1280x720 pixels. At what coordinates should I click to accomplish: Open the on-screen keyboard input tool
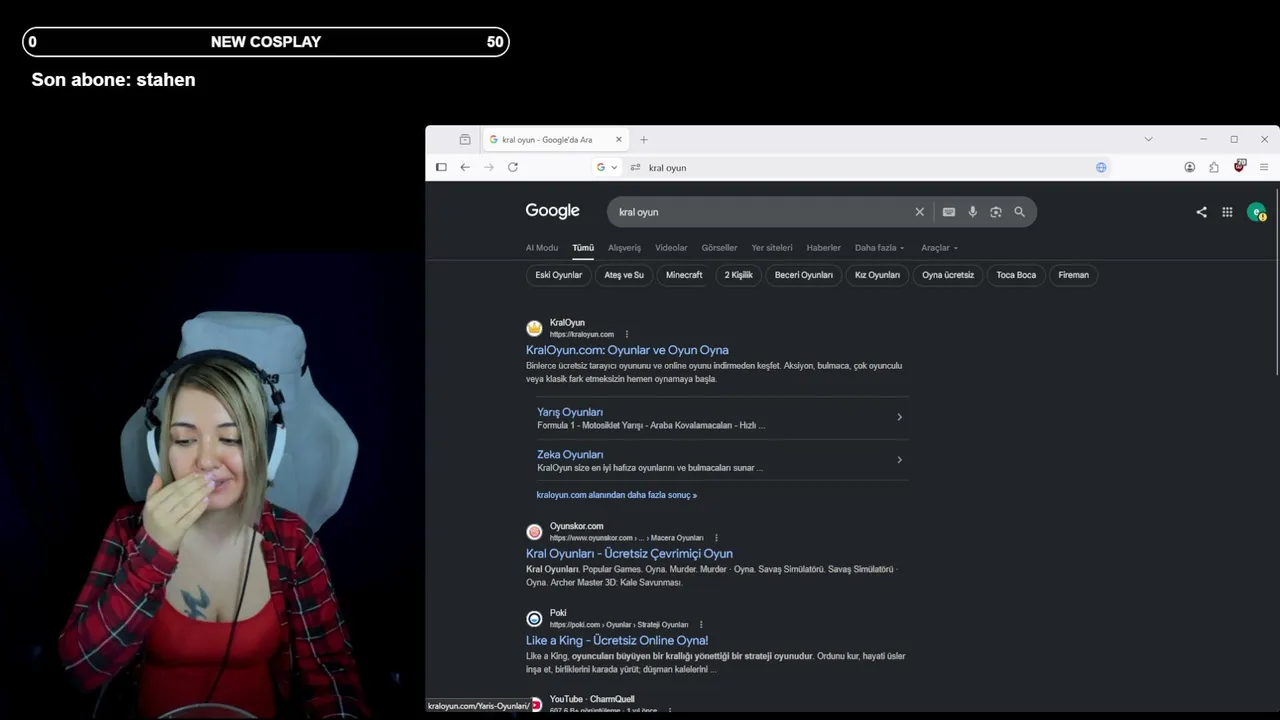tap(949, 212)
